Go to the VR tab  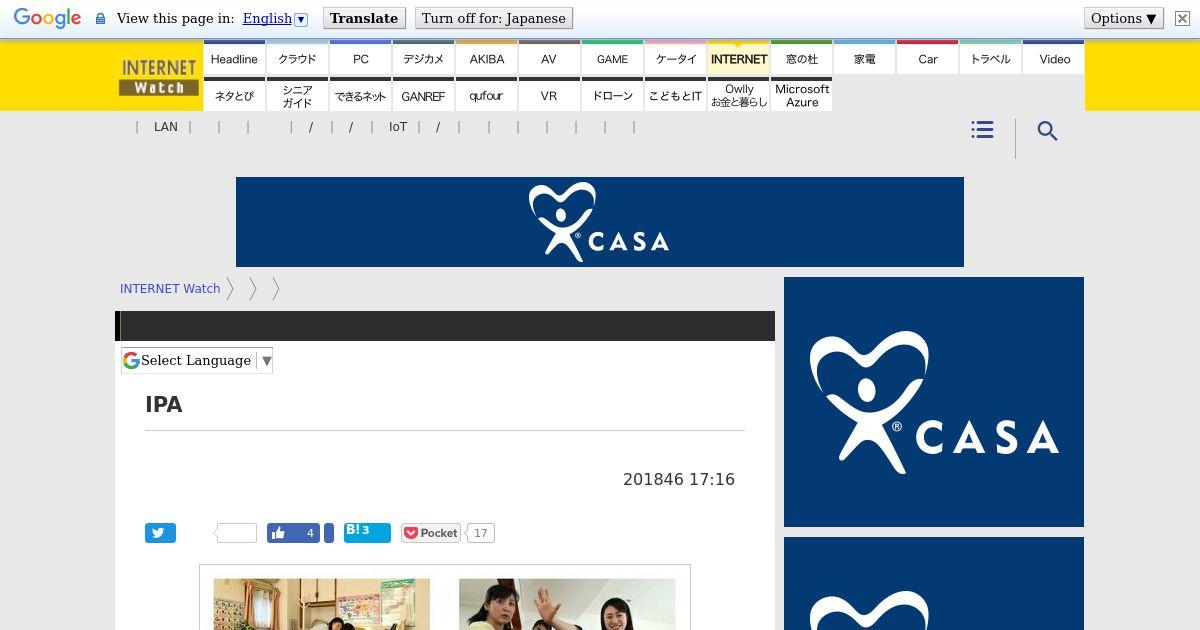pyautogui.click(x=549, y=95)
